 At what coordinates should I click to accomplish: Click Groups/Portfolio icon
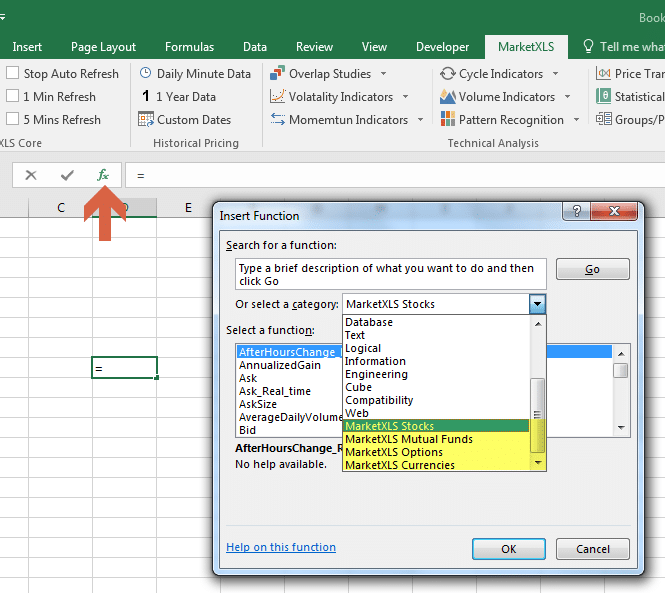pos(603,119)
